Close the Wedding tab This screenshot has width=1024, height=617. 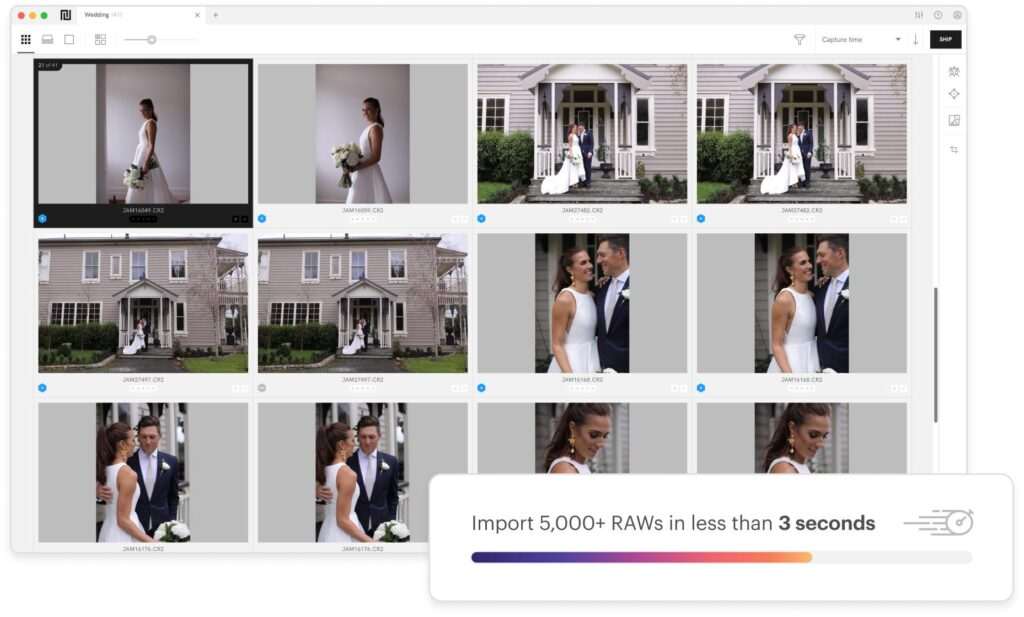197,15
